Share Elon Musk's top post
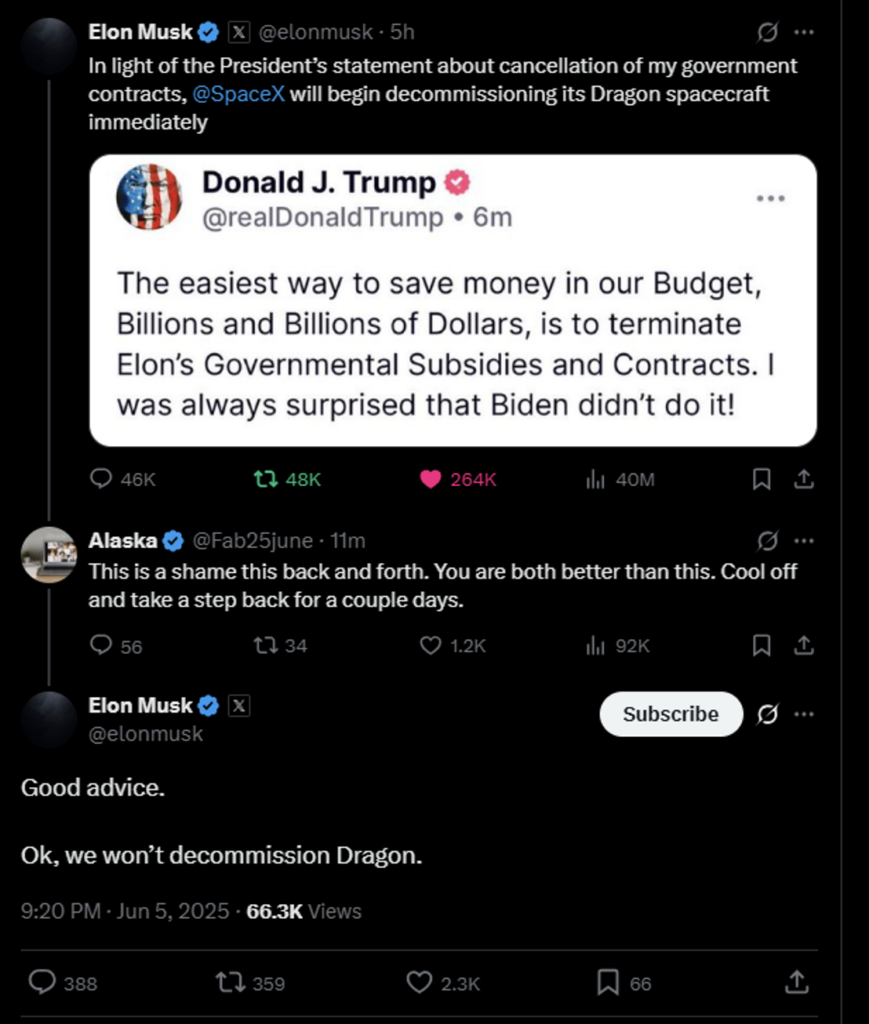Screen dimensions: 869x1024 tap(802, 479)
